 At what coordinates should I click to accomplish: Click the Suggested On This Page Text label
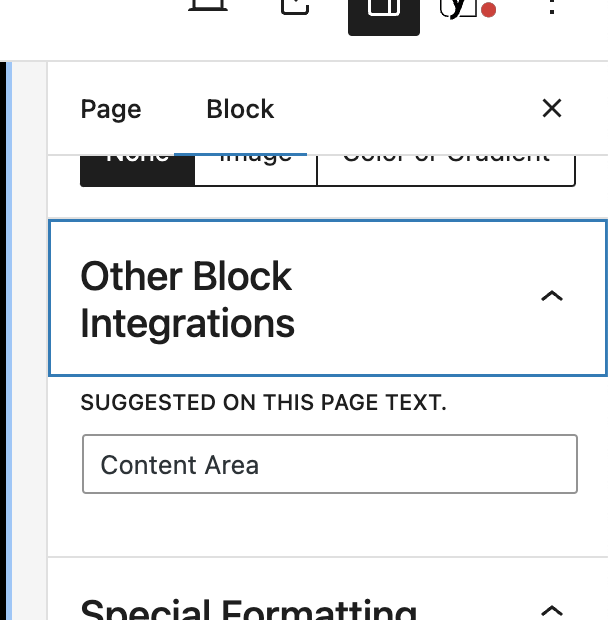coord(264,403)
